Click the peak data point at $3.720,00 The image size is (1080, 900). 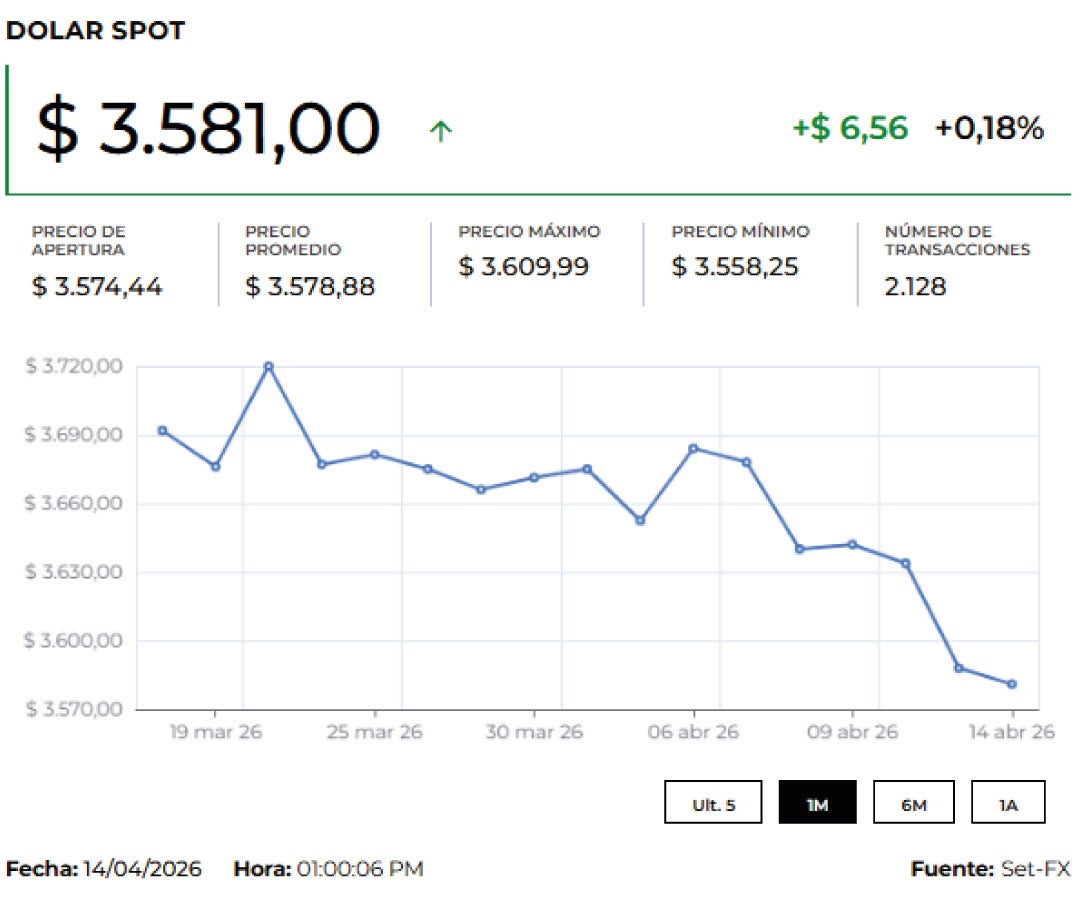(x=268, y=366)
